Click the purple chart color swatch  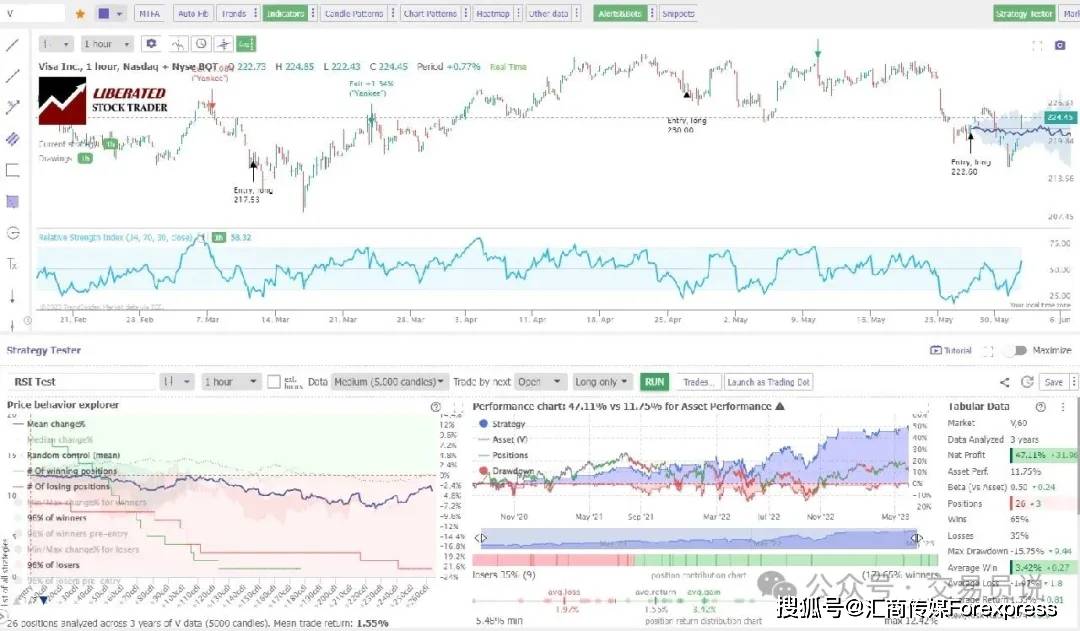[103, 14]
